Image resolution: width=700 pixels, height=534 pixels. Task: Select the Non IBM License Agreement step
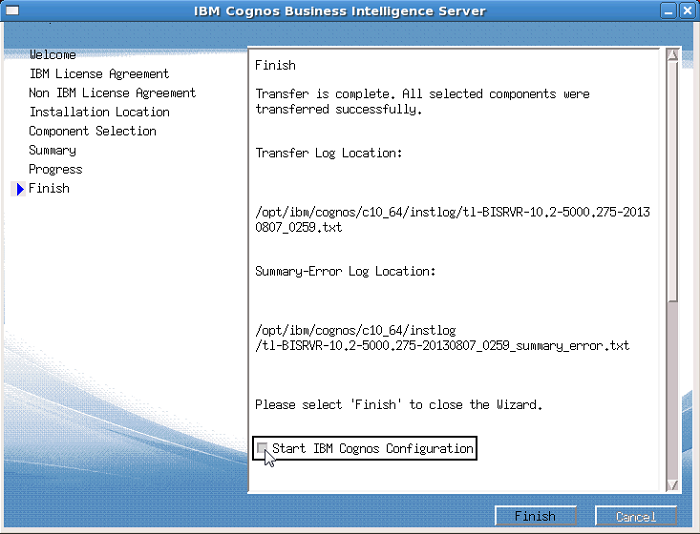112,93
